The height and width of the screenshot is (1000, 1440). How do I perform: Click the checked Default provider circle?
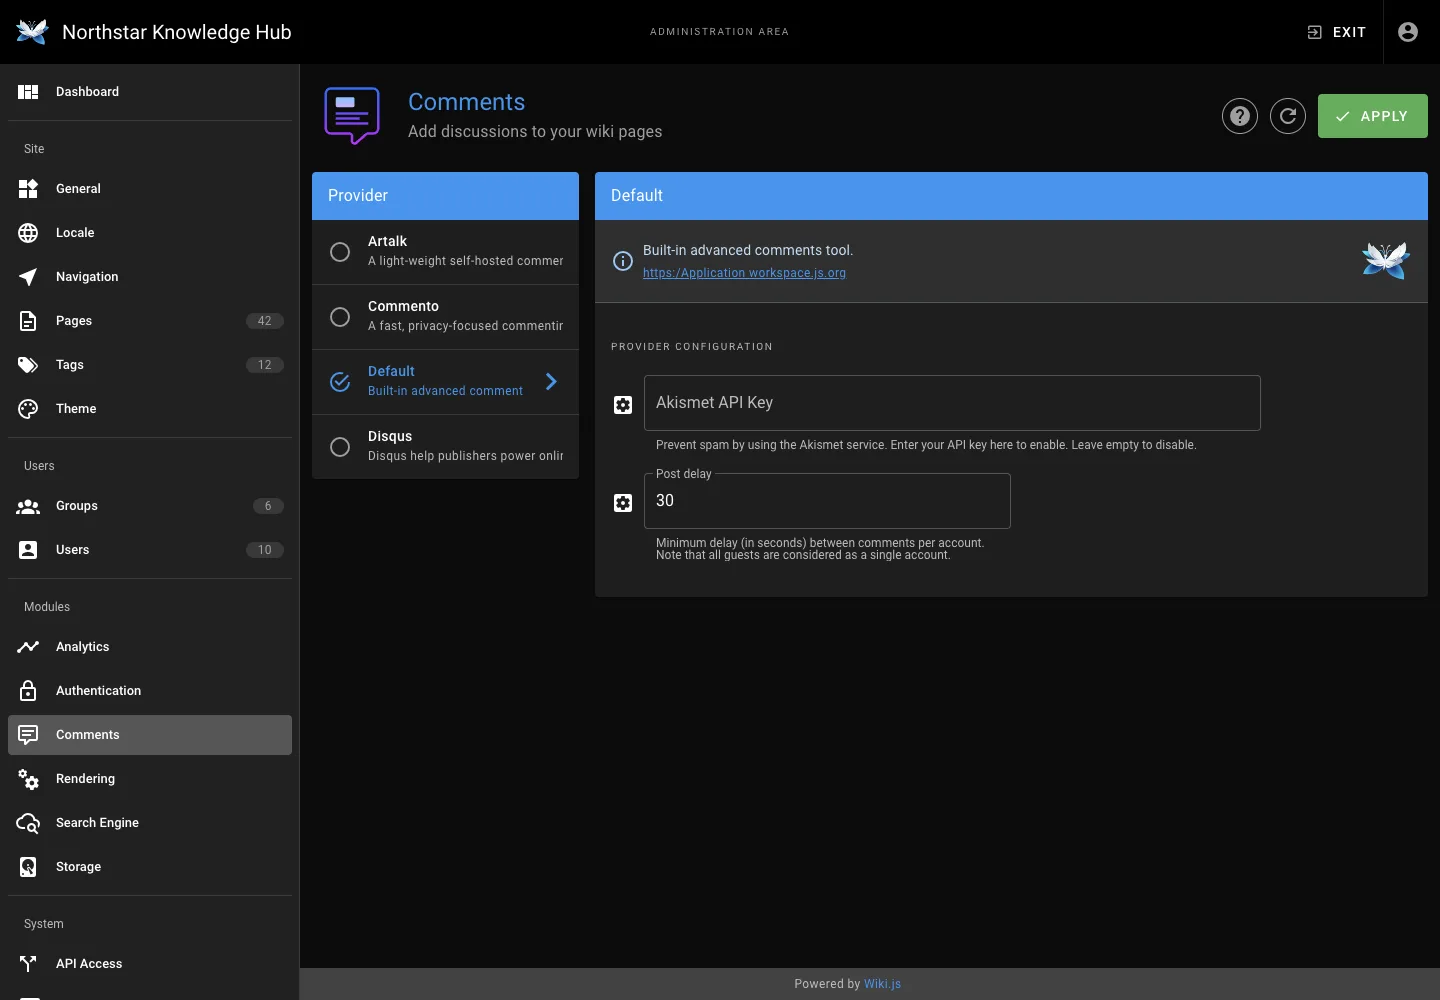[340, 382]
